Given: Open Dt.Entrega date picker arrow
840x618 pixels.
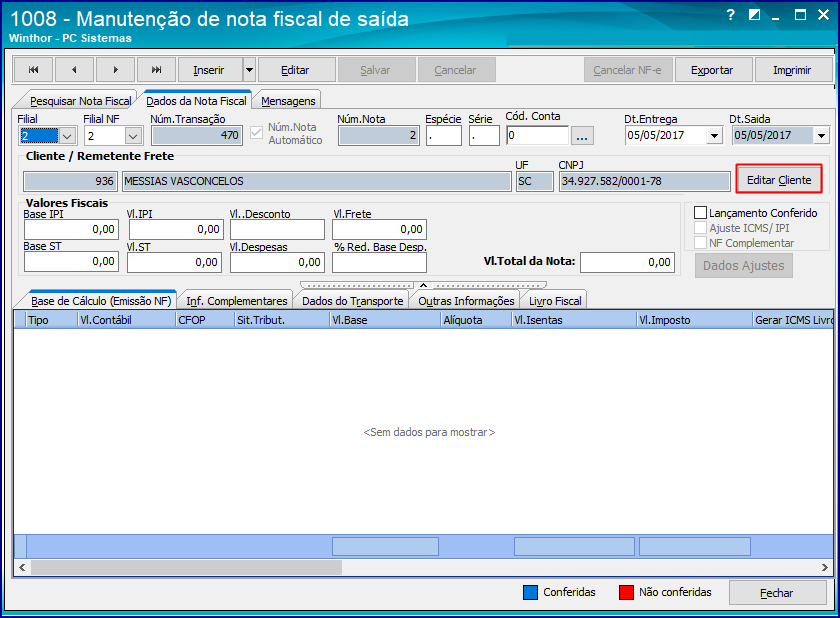Looking at the screenshot, I should tap(714, 136).
